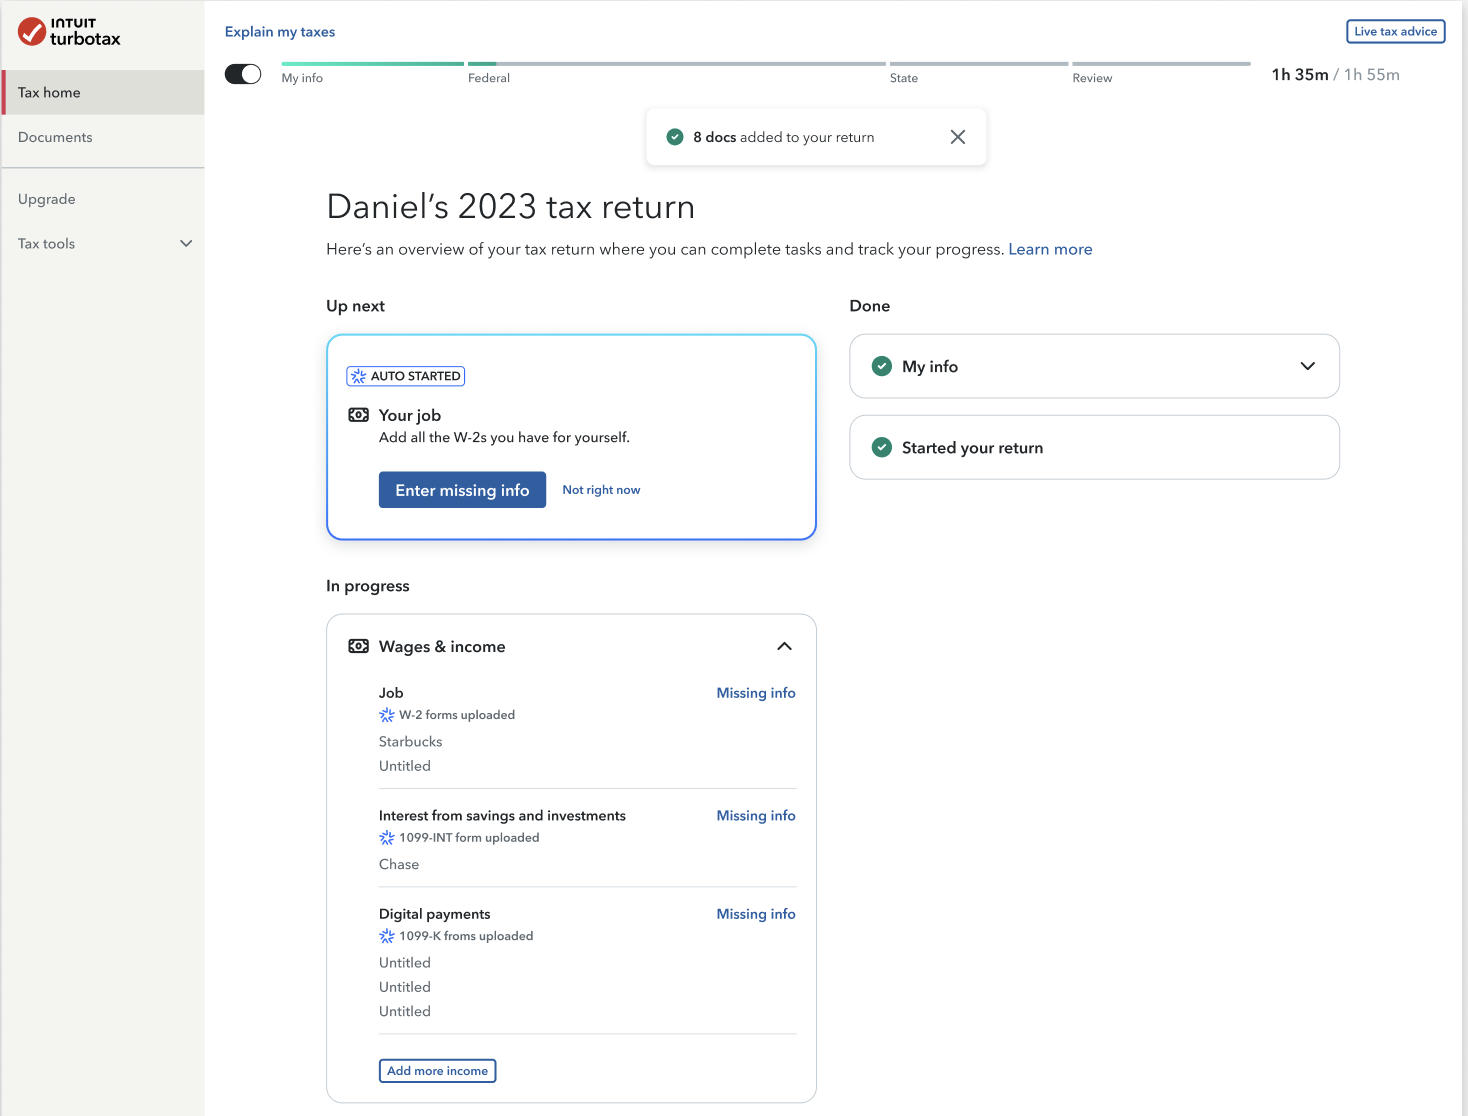Click the money icon beside Your job

click(358, 415)
